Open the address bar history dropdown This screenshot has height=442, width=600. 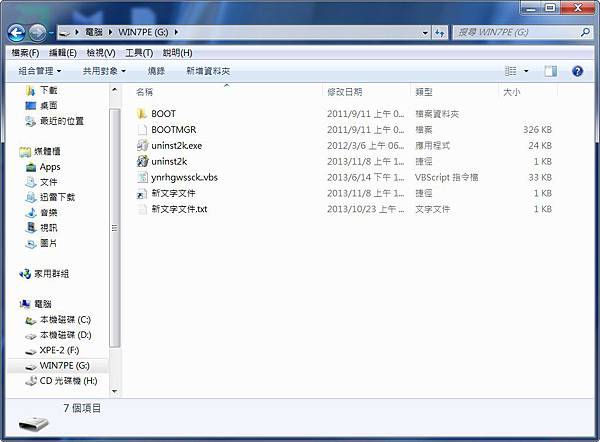pos(425,33)
